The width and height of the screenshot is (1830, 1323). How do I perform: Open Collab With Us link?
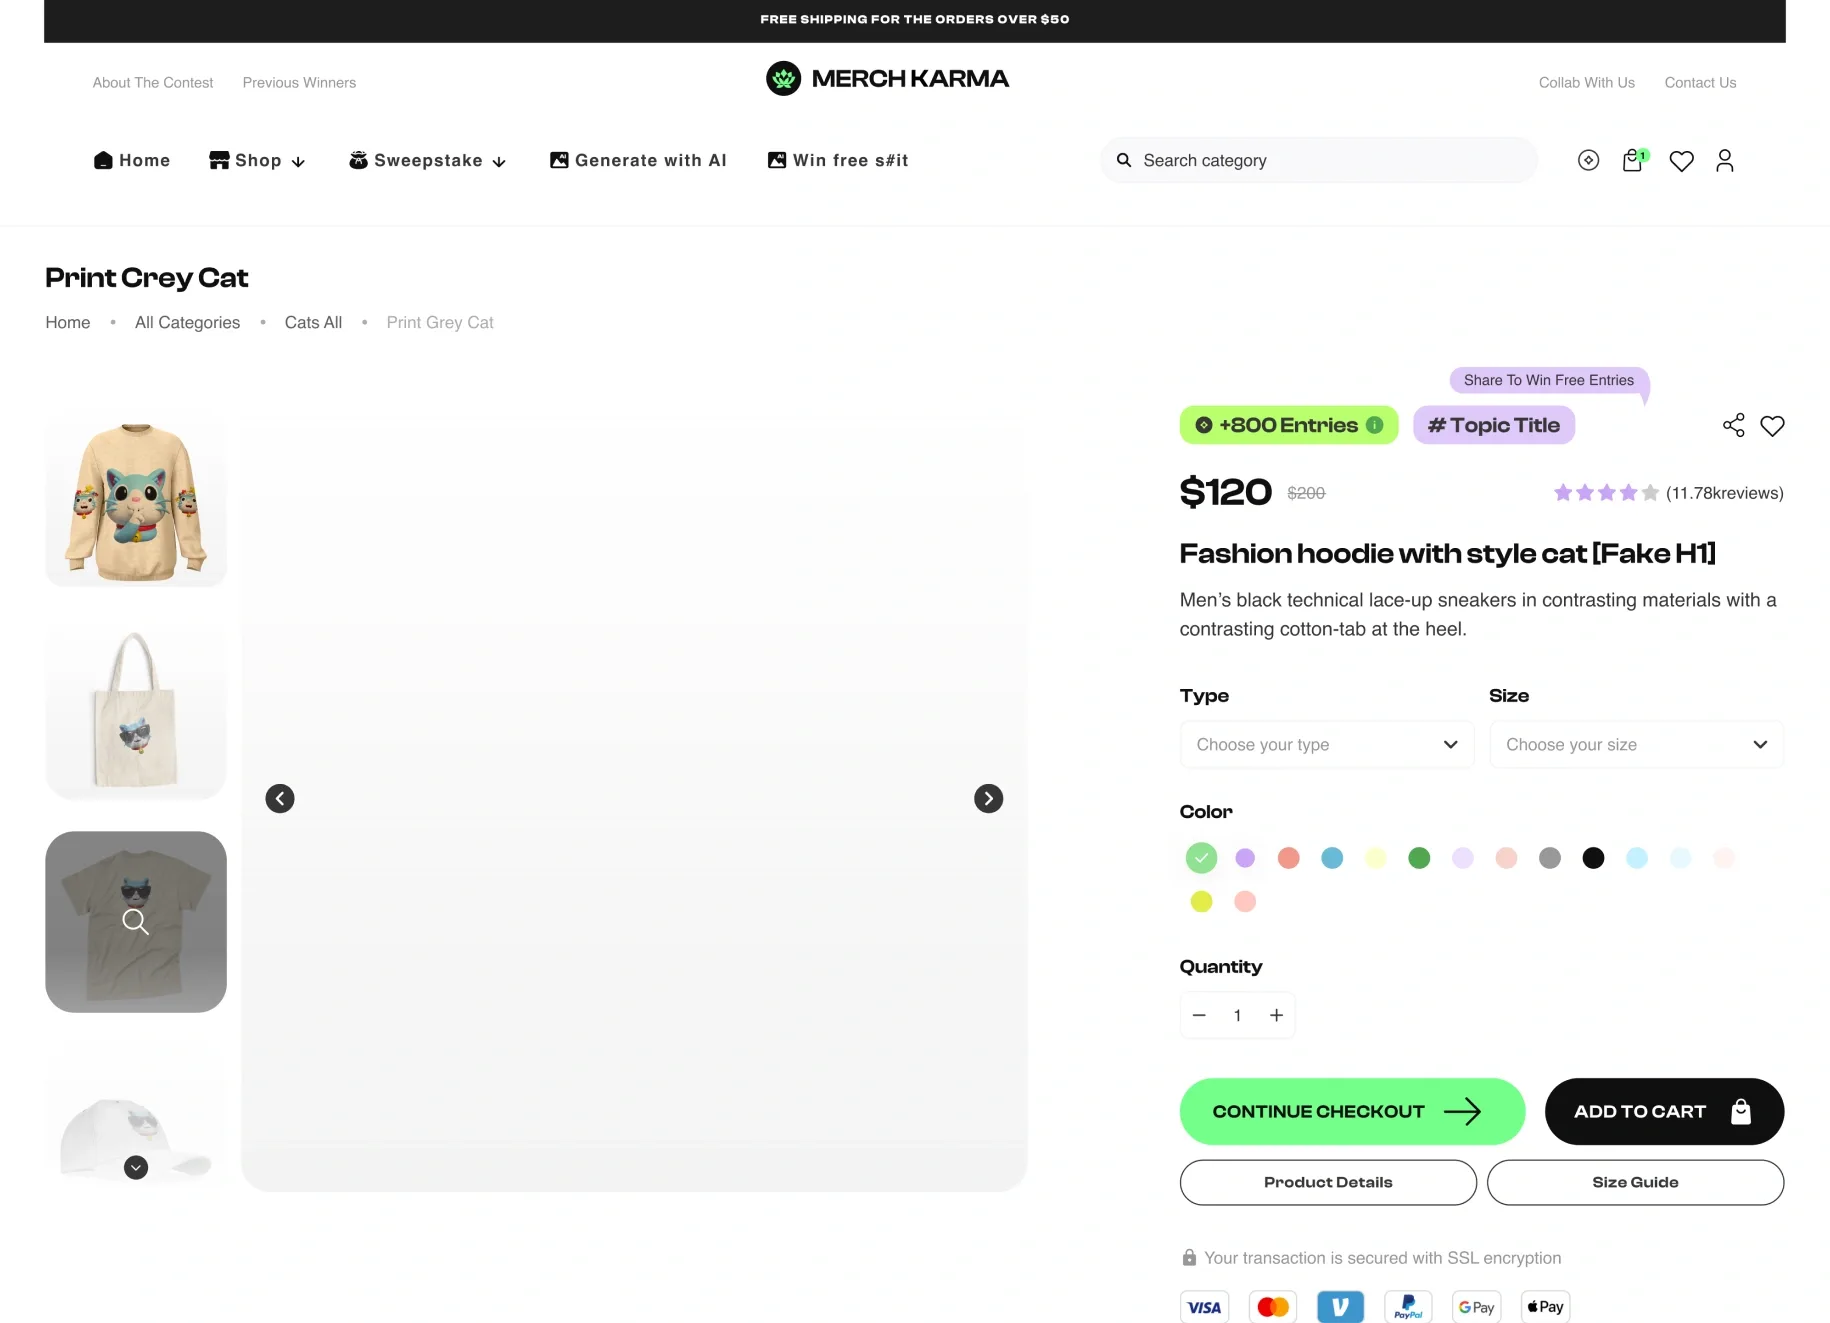point(1587,83)
